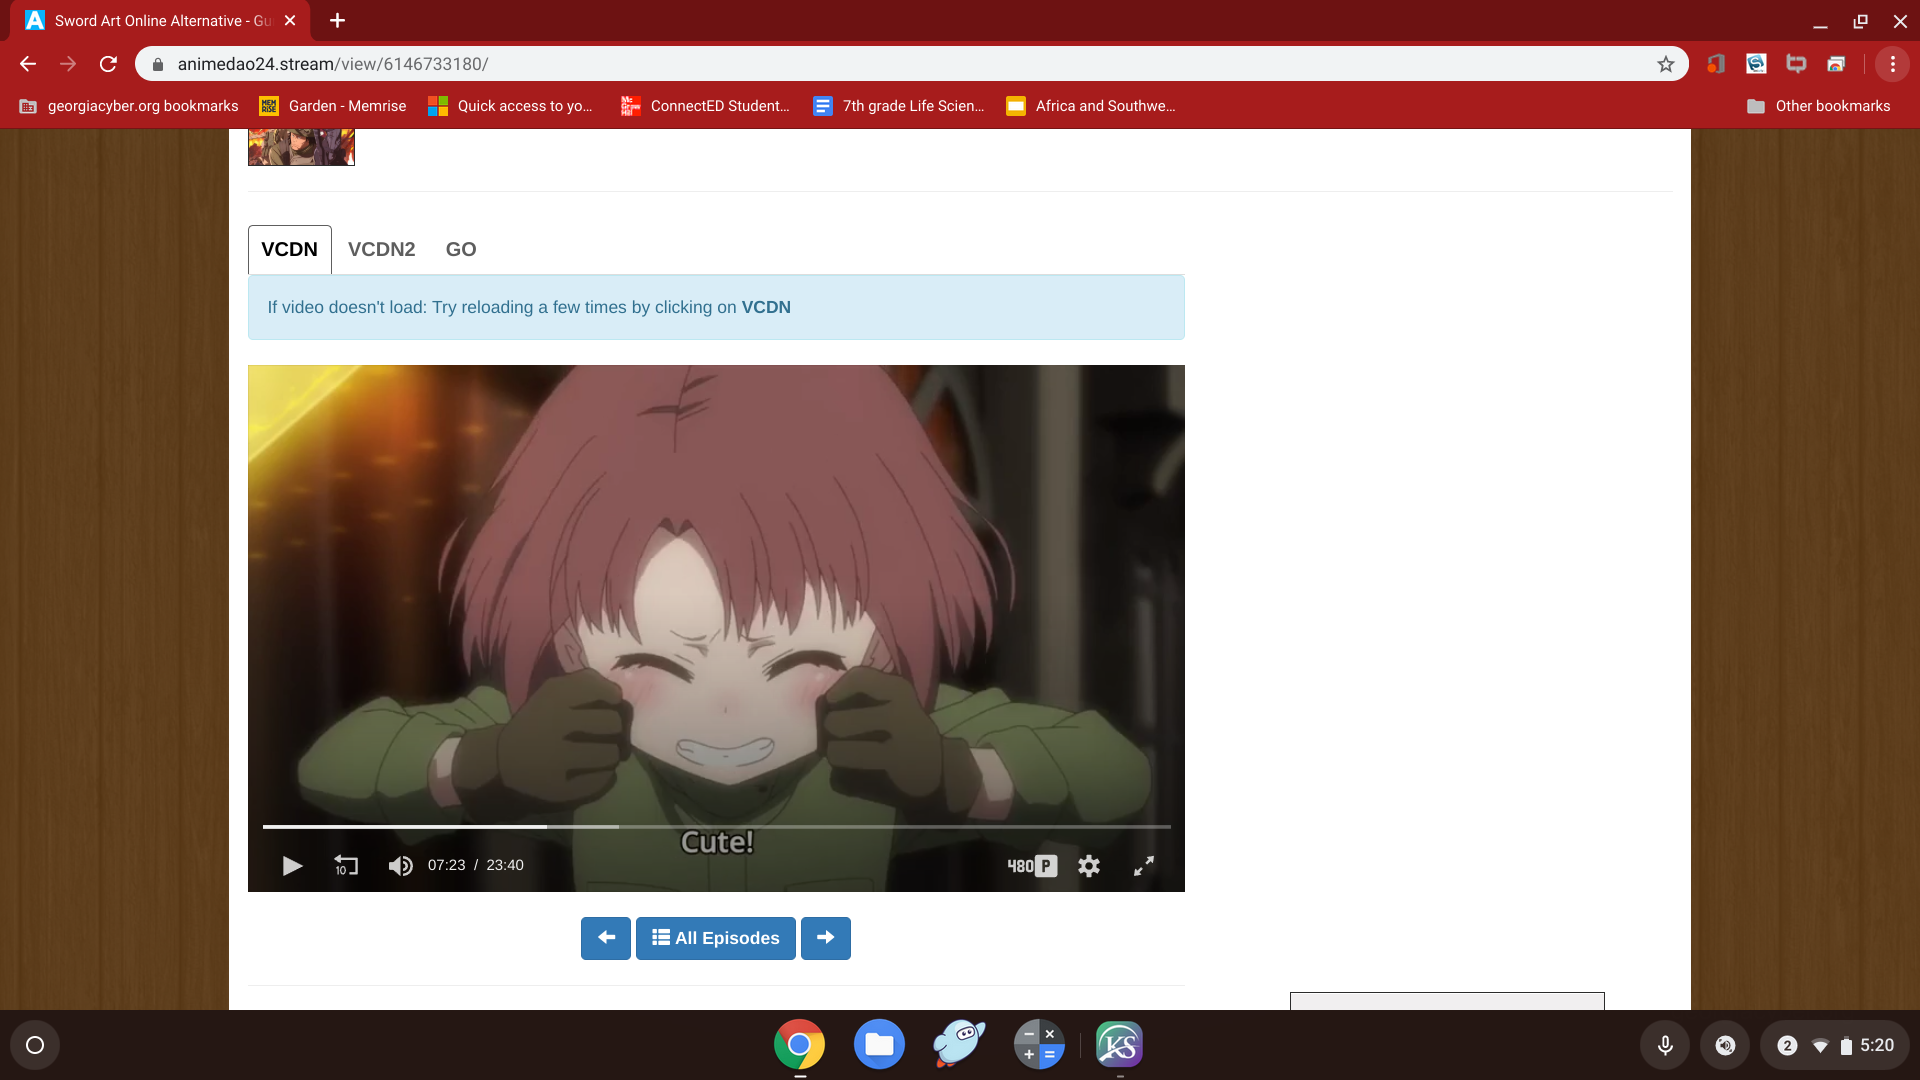Mute the video volume
The width and height of the screenshot is (1920, 1080).
pyautogui.click(x=400, y=866)
